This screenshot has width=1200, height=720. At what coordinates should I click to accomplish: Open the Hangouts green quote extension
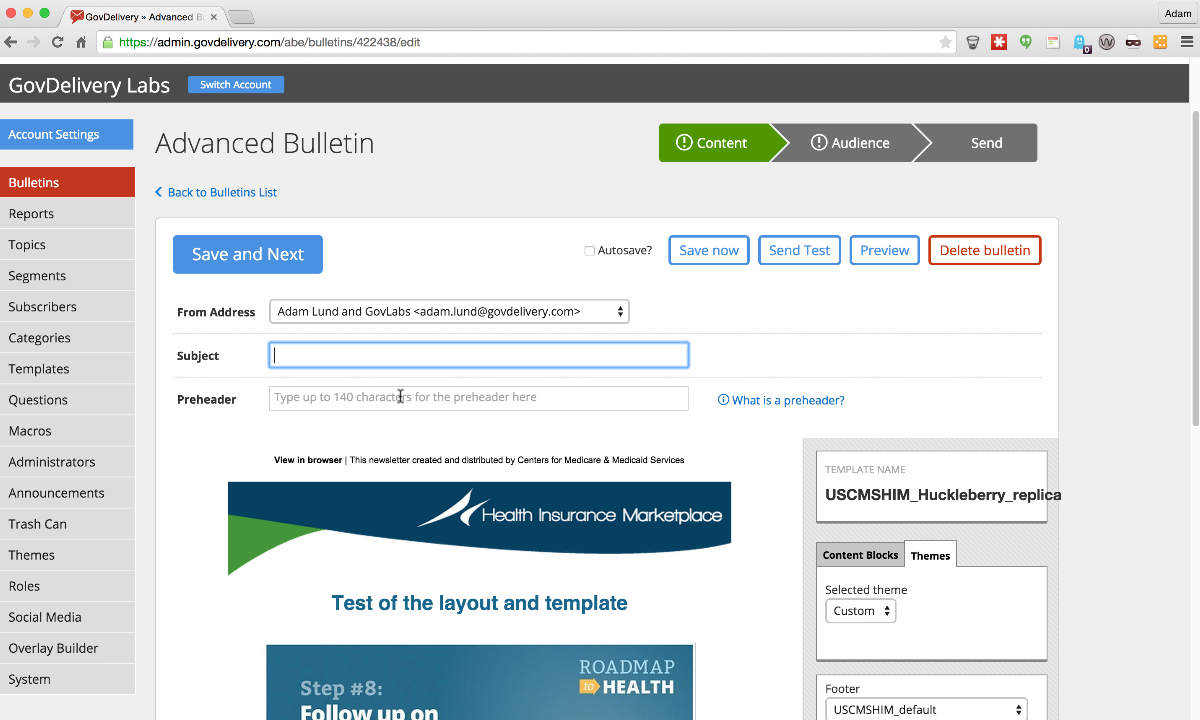click(1026, 42)
